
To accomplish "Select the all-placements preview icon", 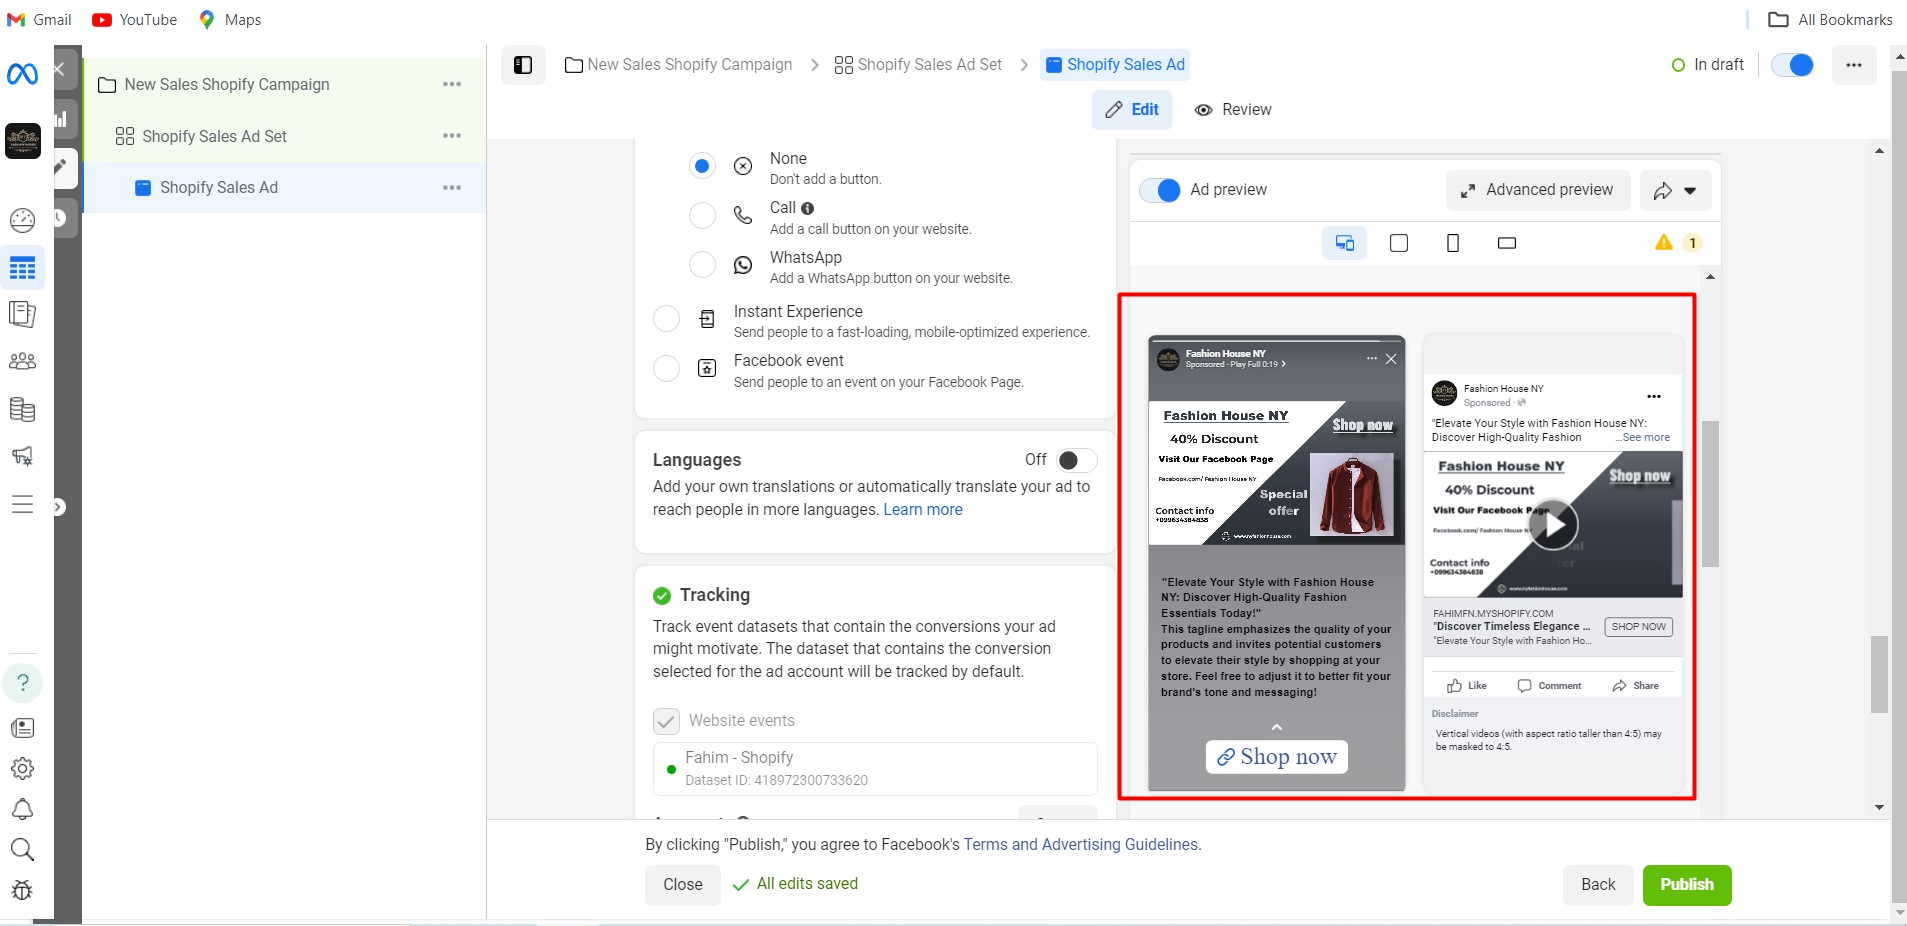I will (1344, 243).
